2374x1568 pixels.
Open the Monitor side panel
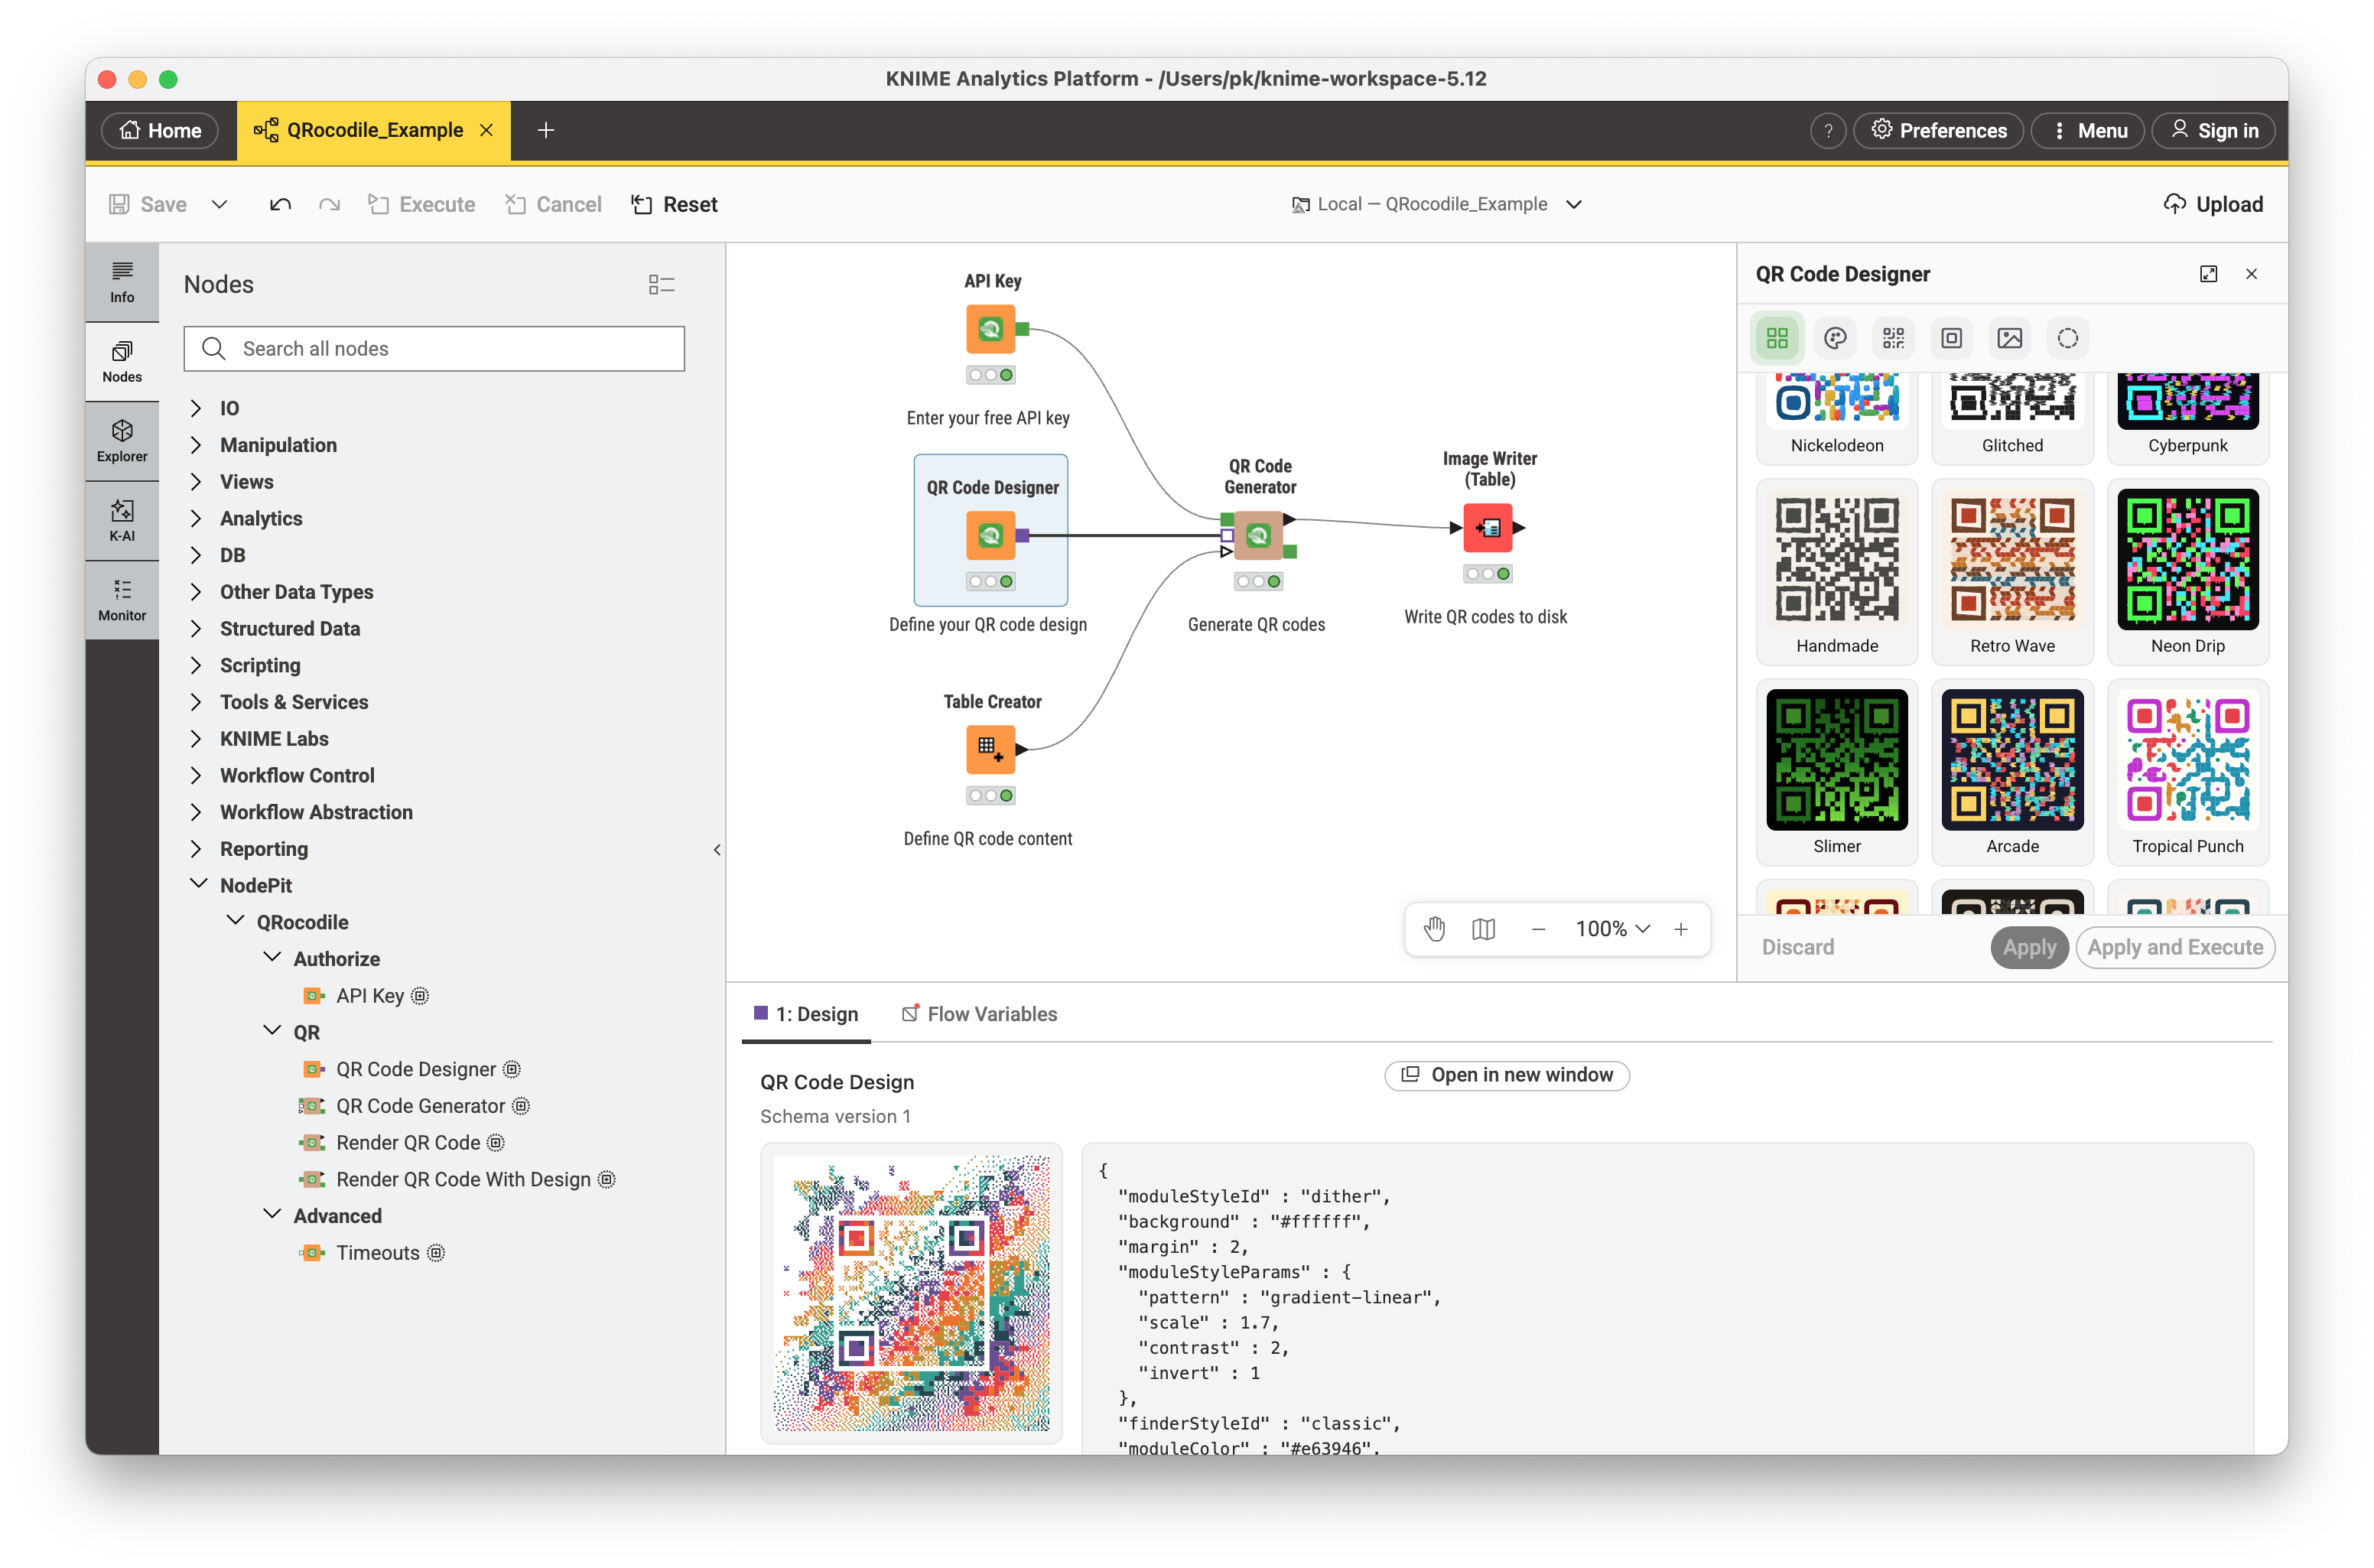[x=122, y=600]
